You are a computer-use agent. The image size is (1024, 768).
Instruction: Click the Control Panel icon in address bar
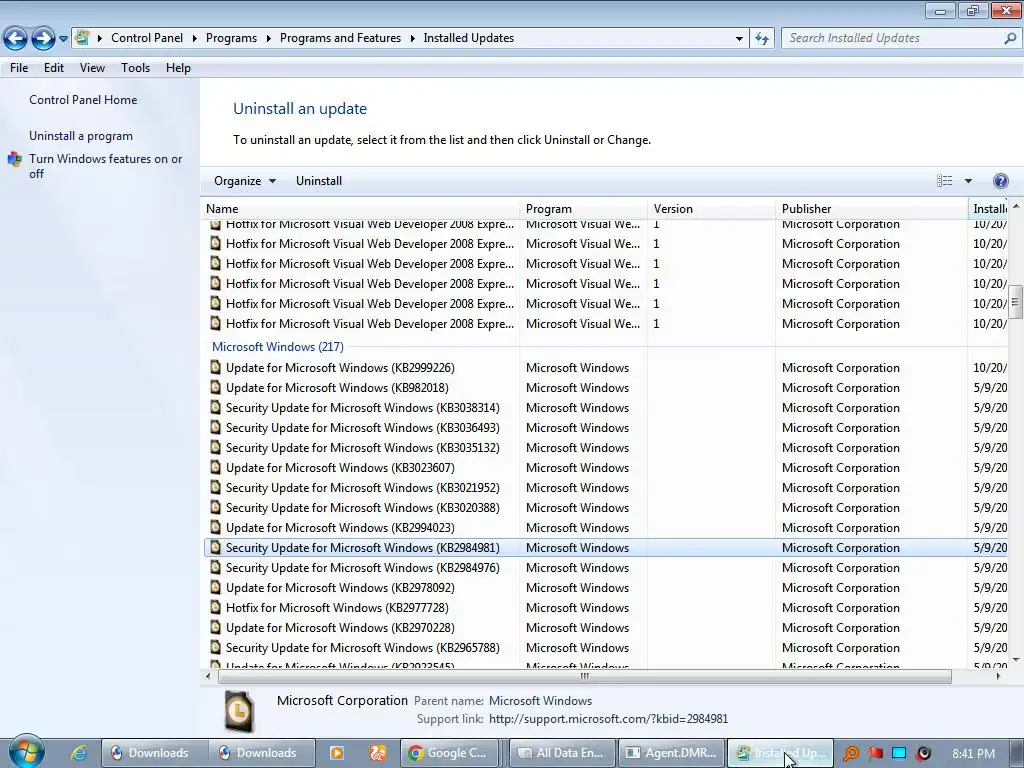tap(82, 37)
